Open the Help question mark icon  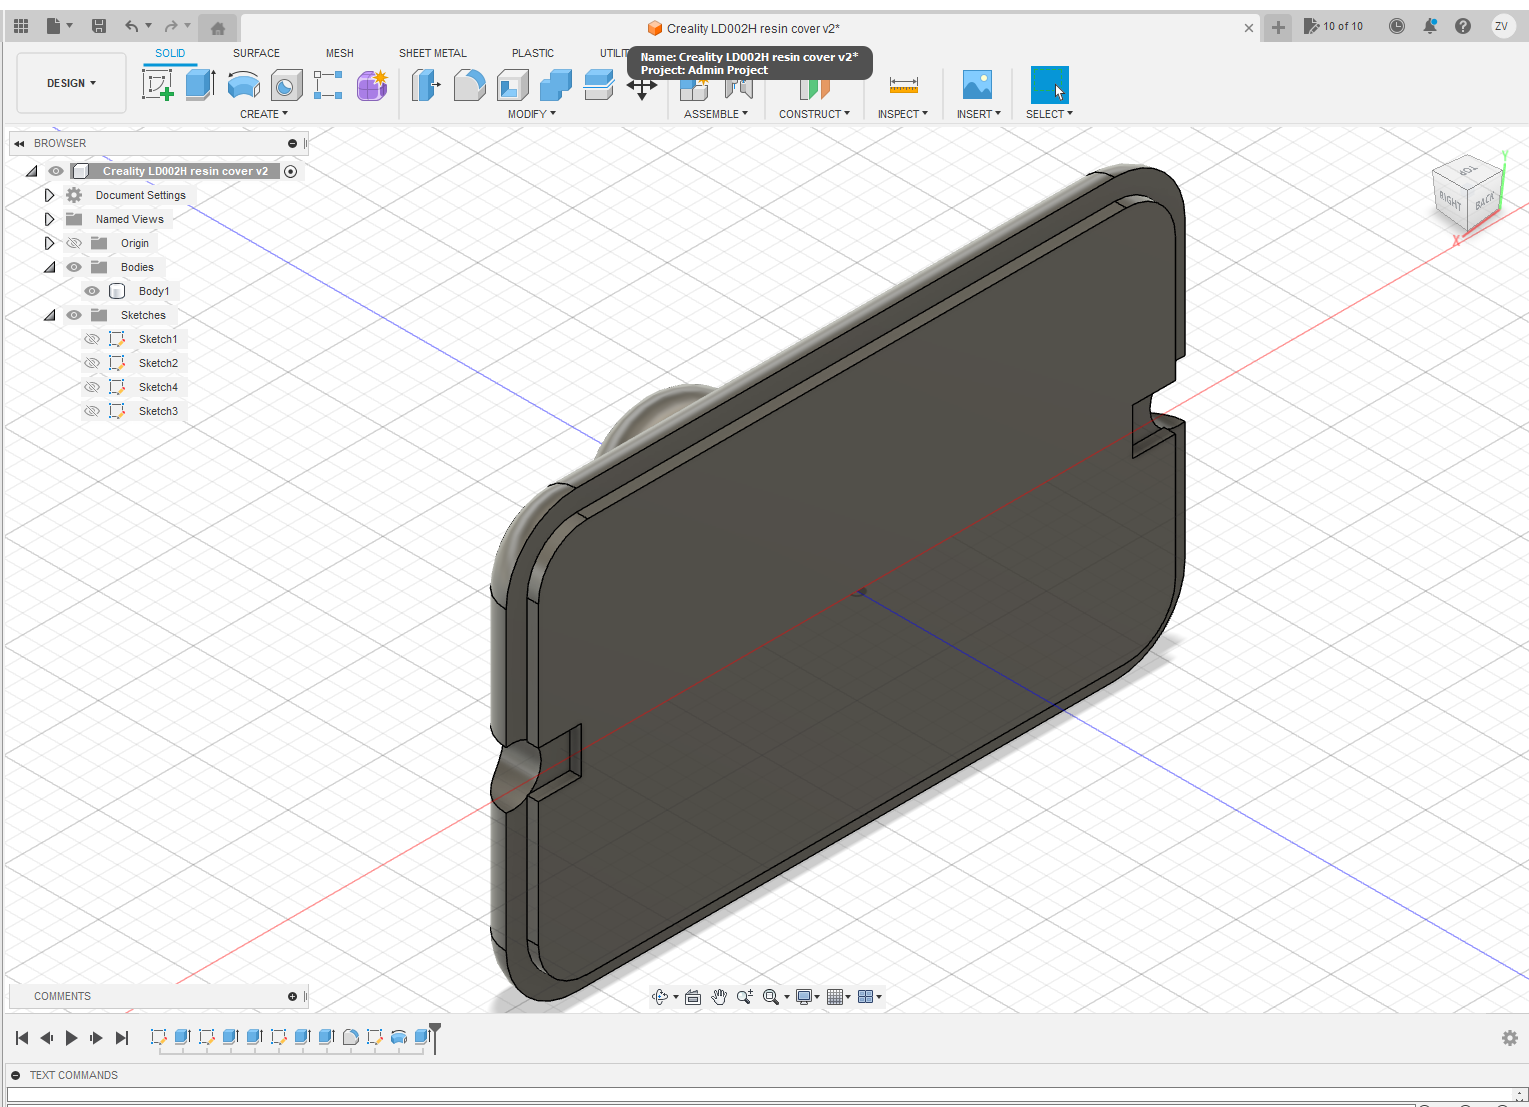point(1463,26)
